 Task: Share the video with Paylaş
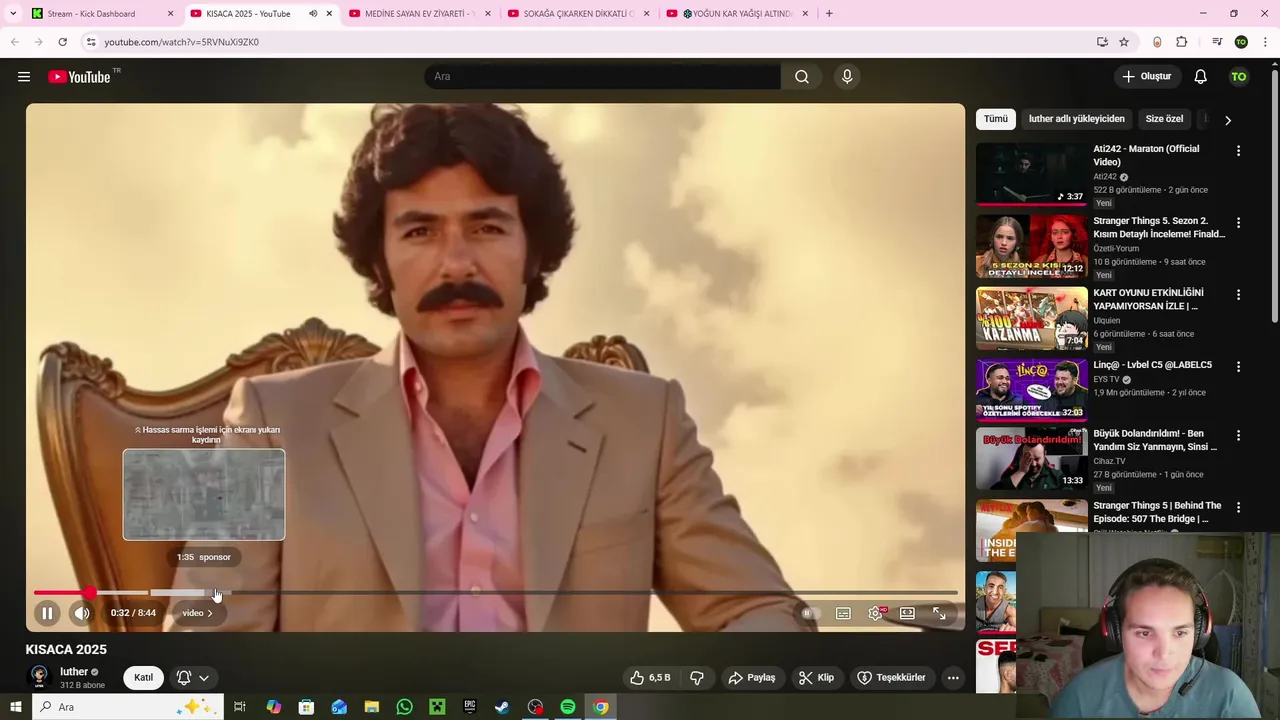point(752,678)
